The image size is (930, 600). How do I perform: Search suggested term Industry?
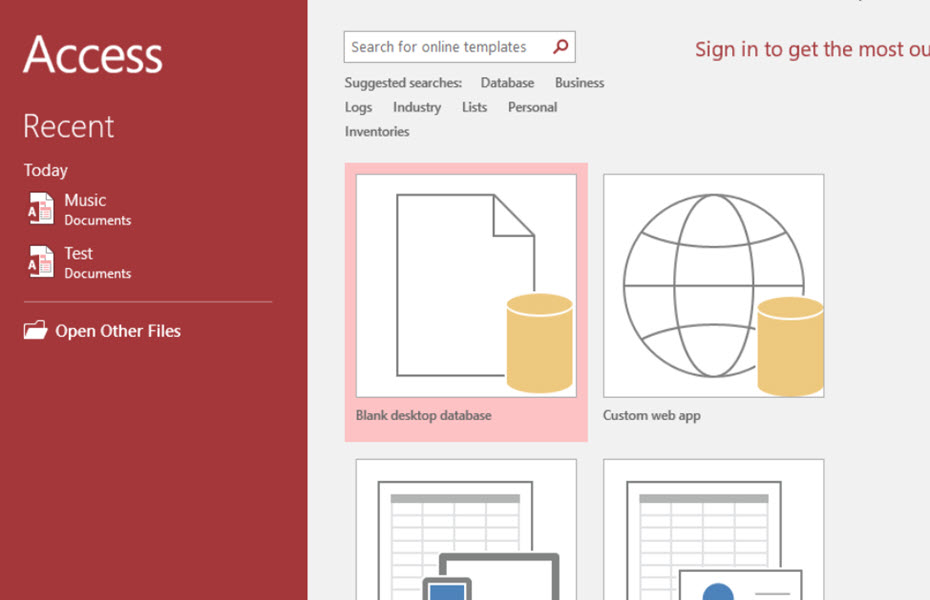pyautogui.click(x=417, y=107)
